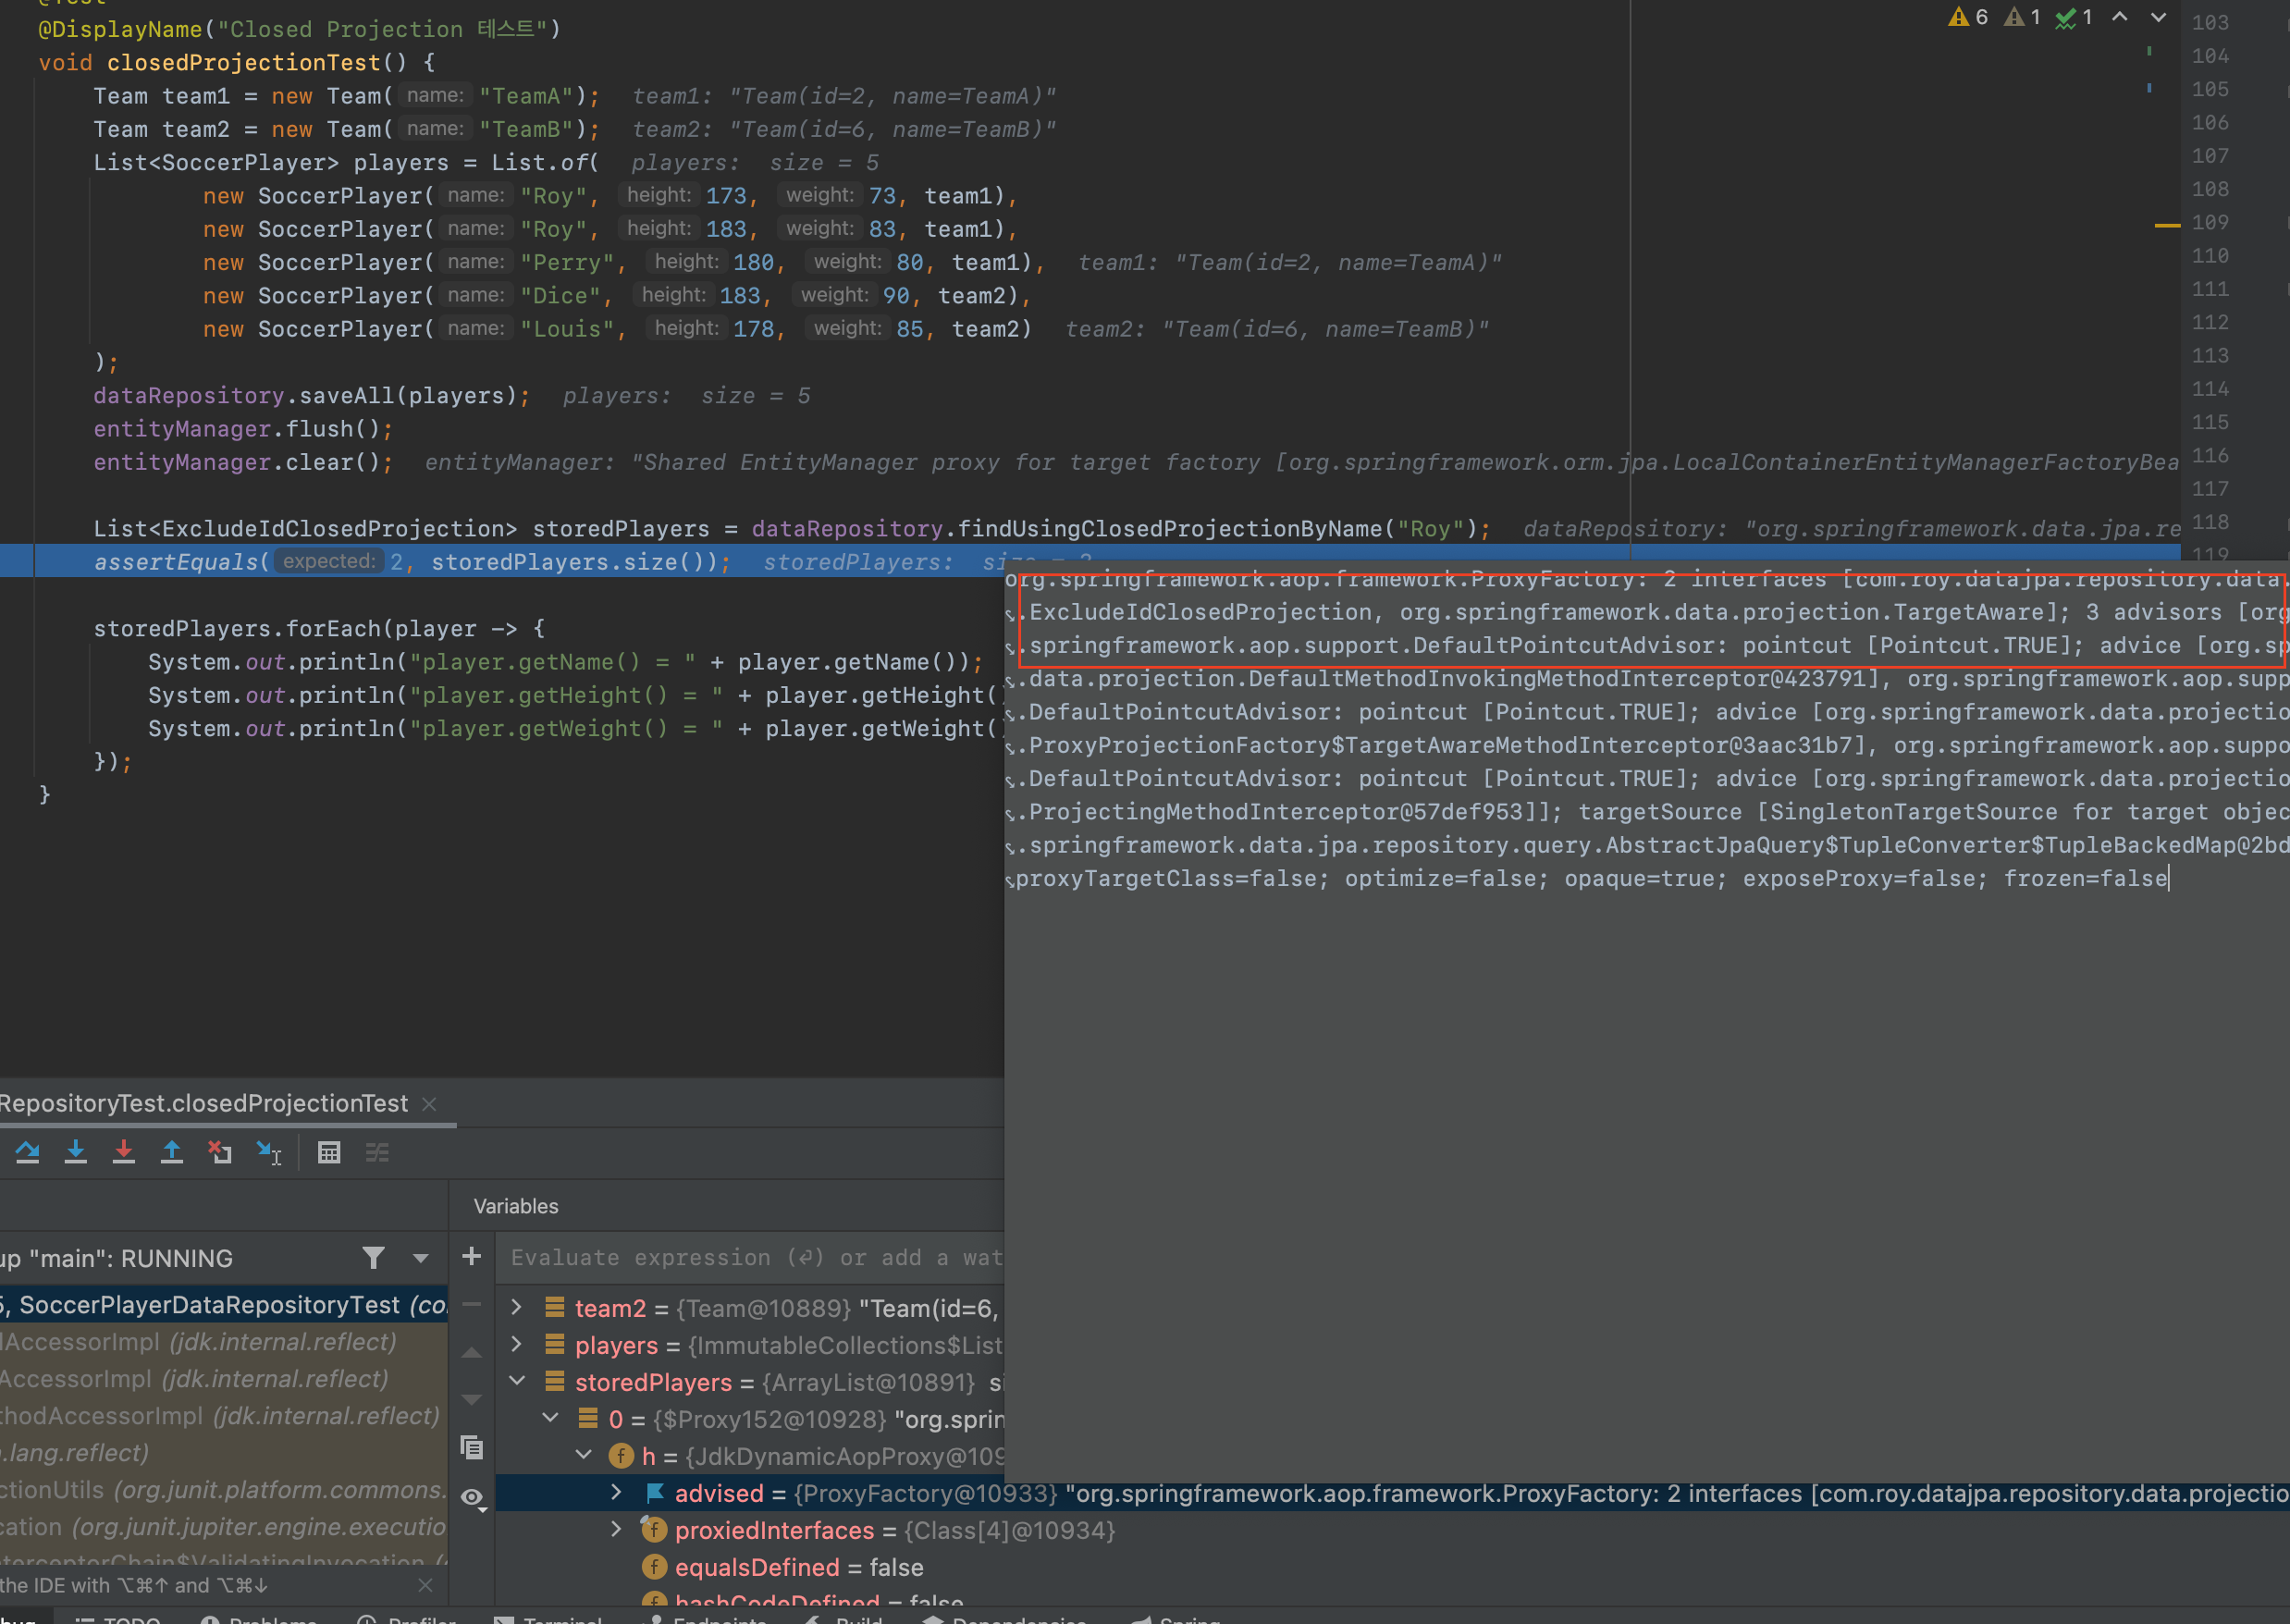The height and width of the screenshot is (1624, 2290).
Task: Switch to the Variables tab
Action: click(x=516, y=1206)
